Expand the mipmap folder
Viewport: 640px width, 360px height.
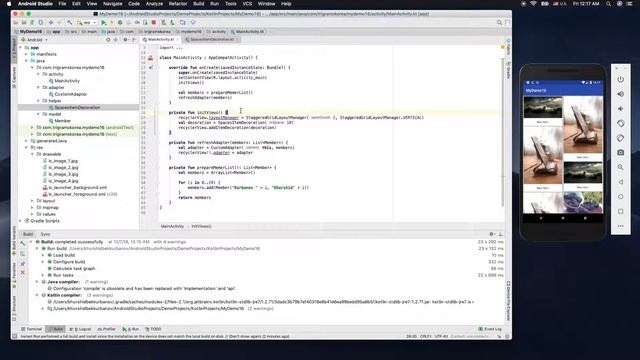(x=32, y=207)
